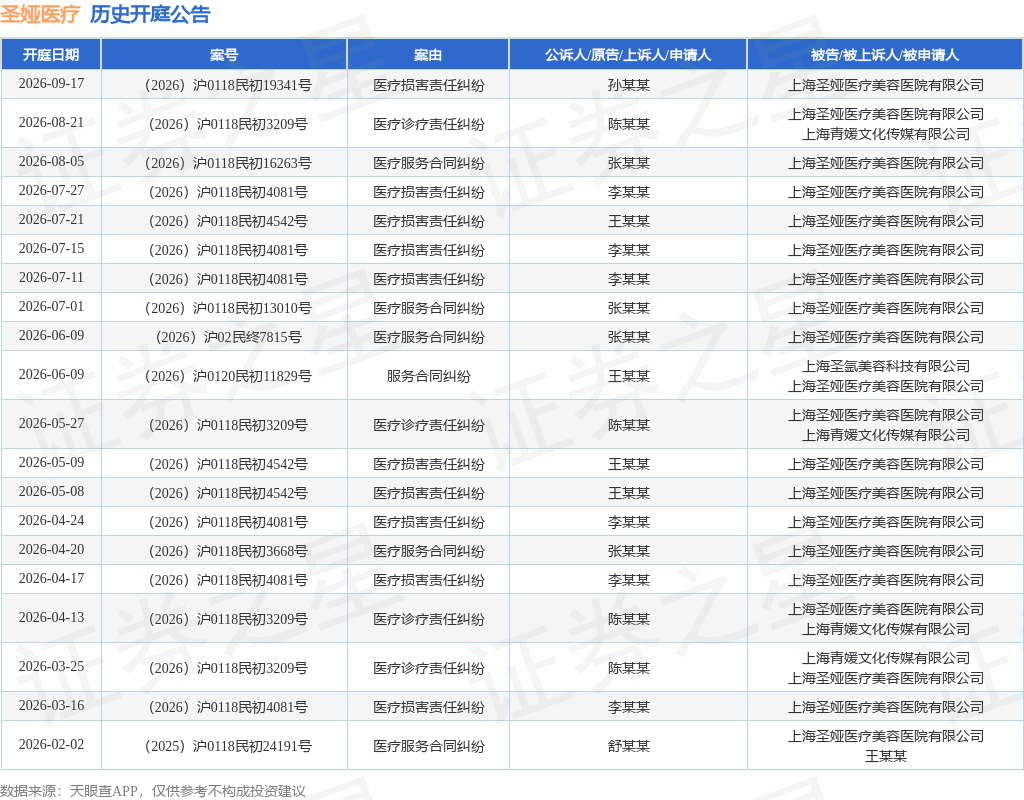Screen dimensions: 1024x800
Task: Click the 被告/被上诉人/被申请人 header
Action: (x=885, y=55)
